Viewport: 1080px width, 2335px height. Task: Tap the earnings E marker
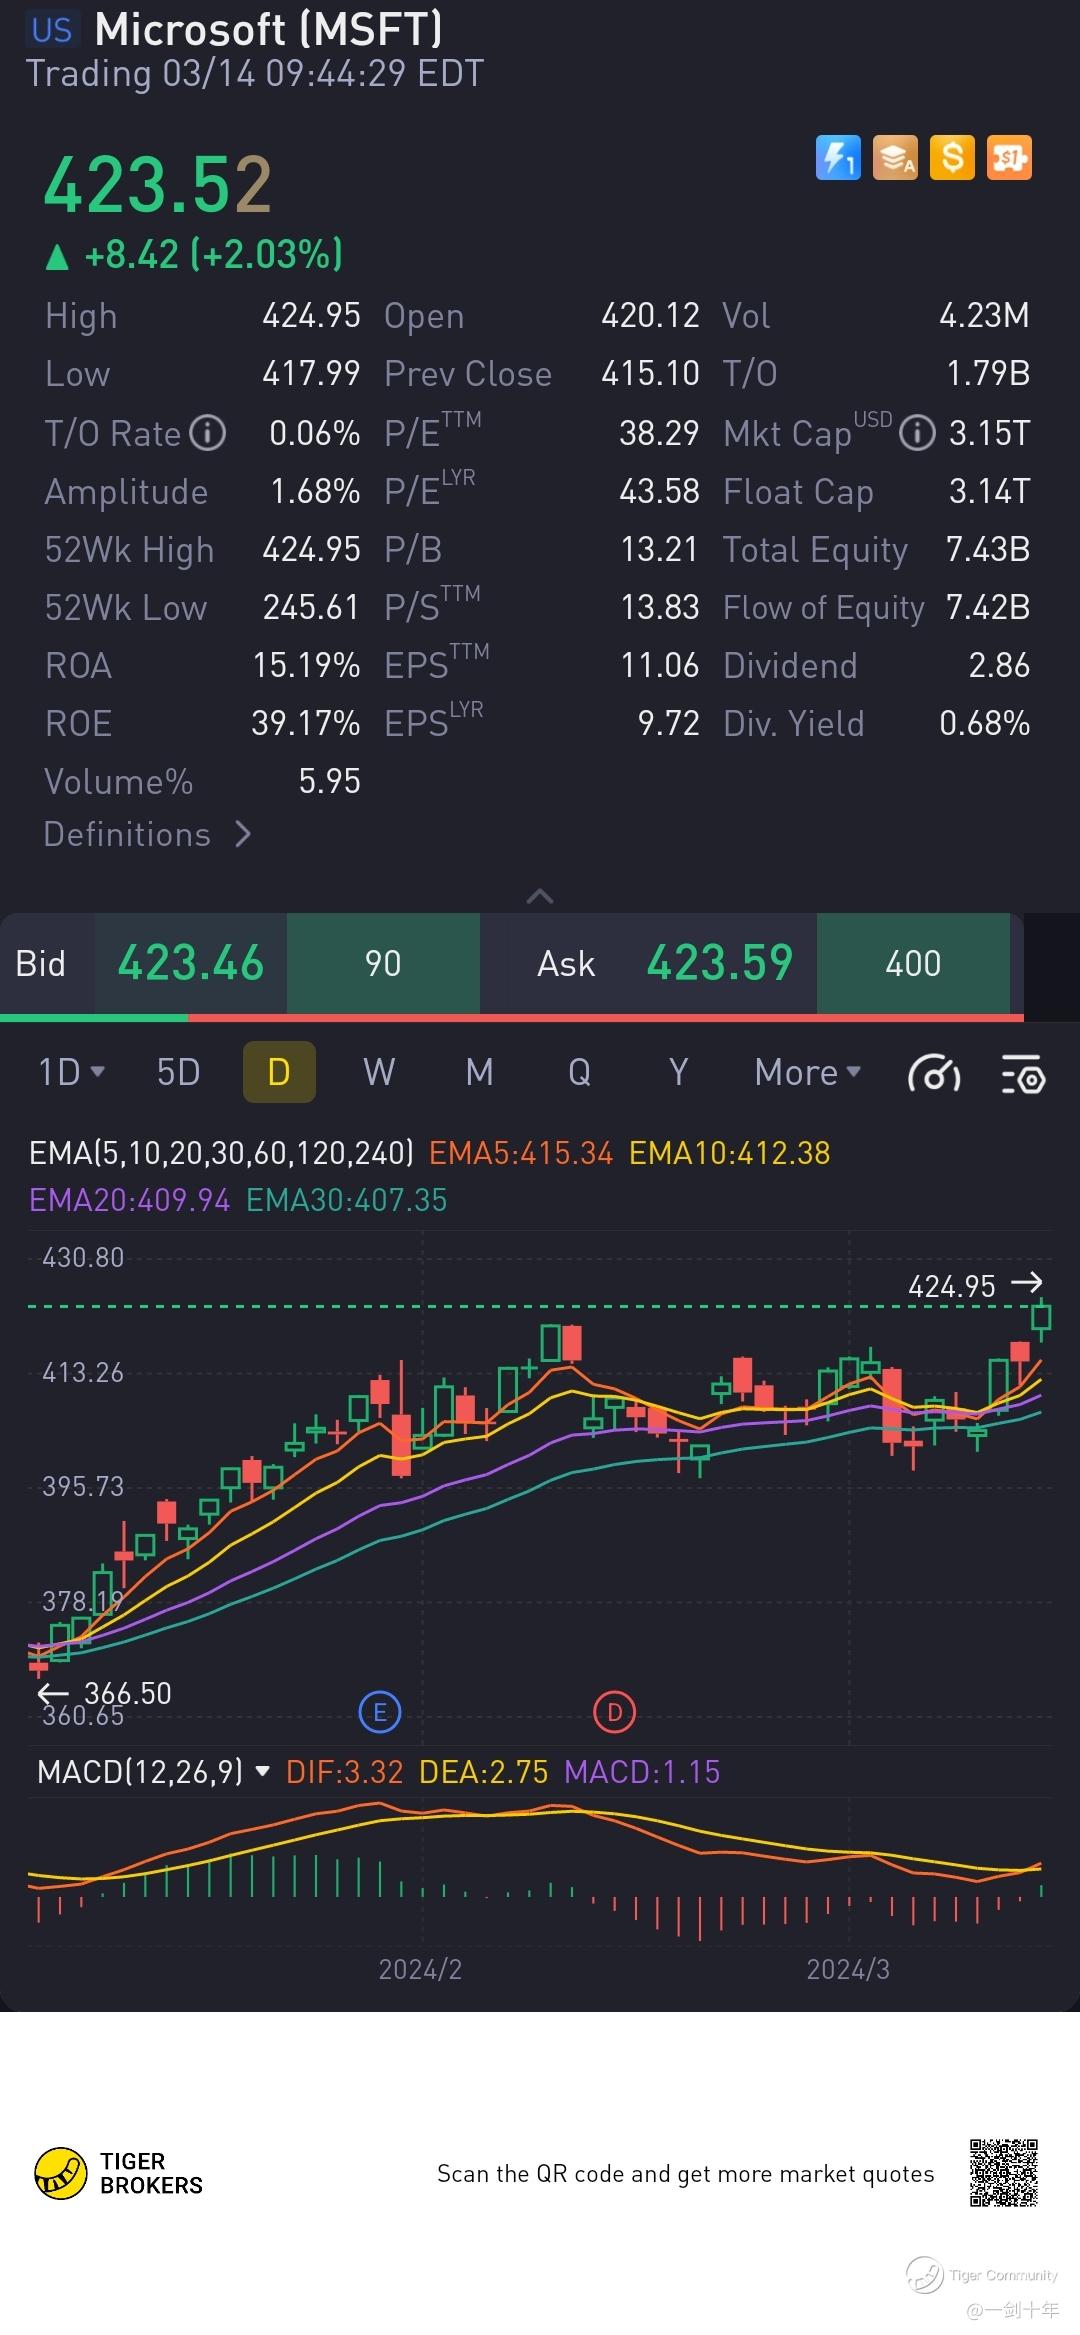[x=380, y=1712]
